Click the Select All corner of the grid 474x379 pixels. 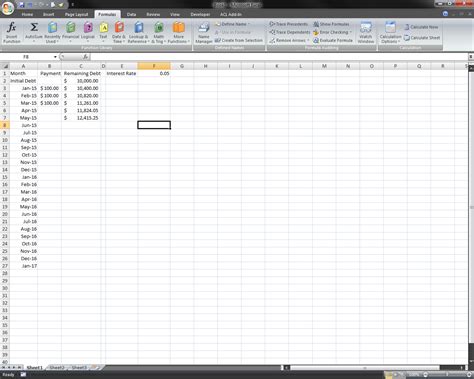tap(5, 66)
